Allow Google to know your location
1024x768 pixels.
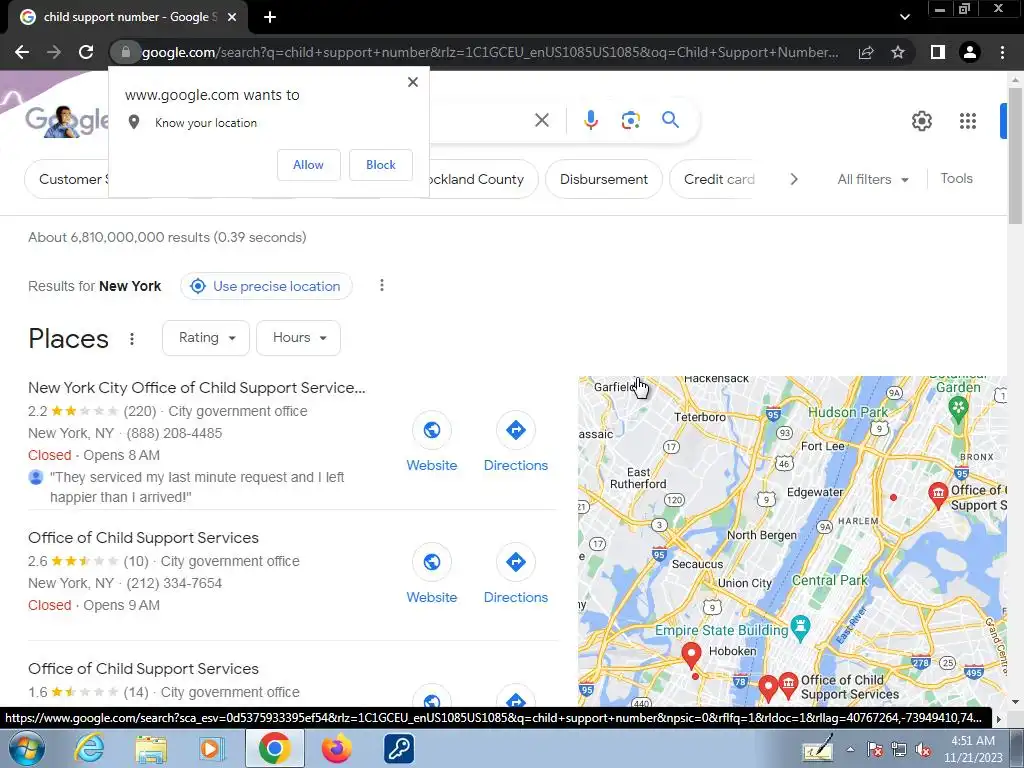308,165
